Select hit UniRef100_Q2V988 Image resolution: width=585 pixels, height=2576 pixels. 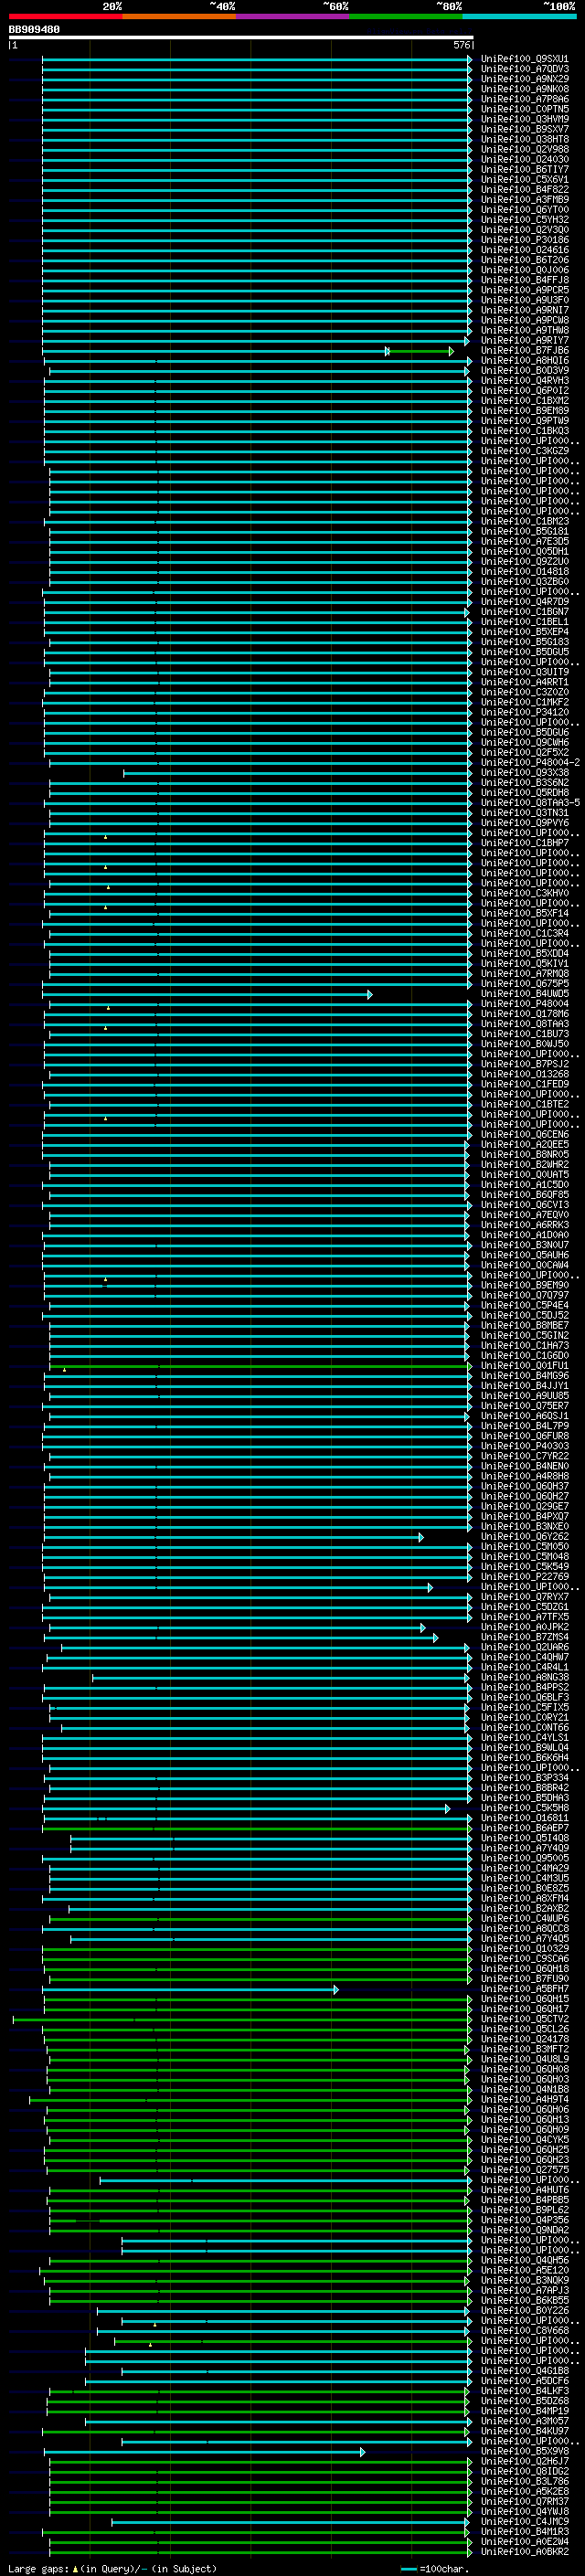coord(524,149)
